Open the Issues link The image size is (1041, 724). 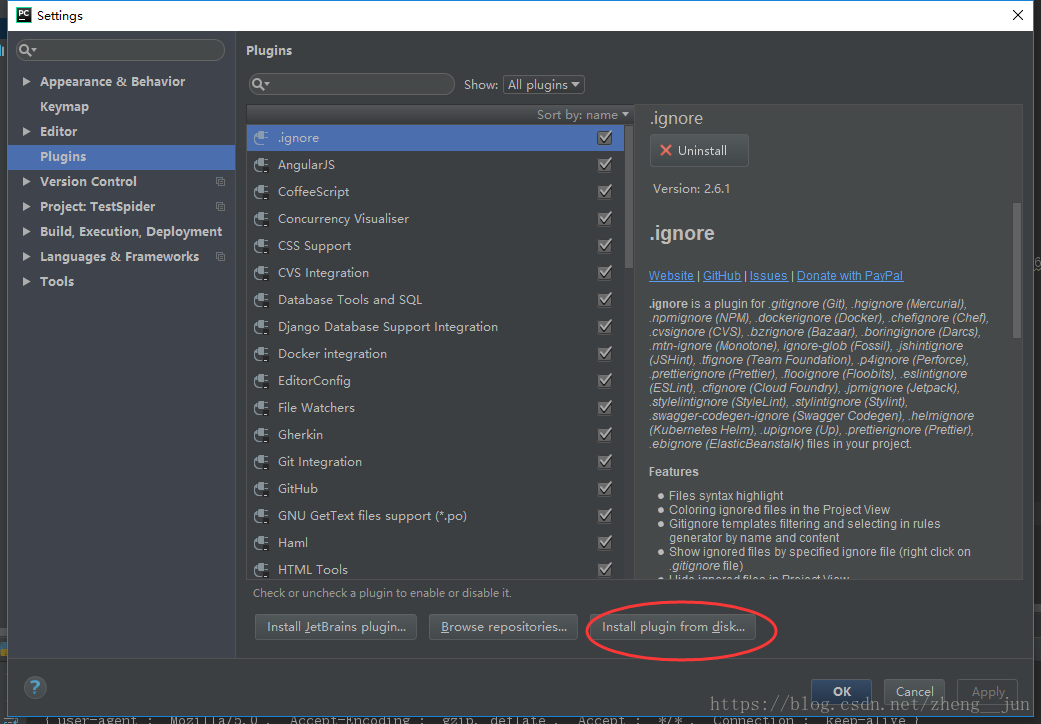pos(768,276)
